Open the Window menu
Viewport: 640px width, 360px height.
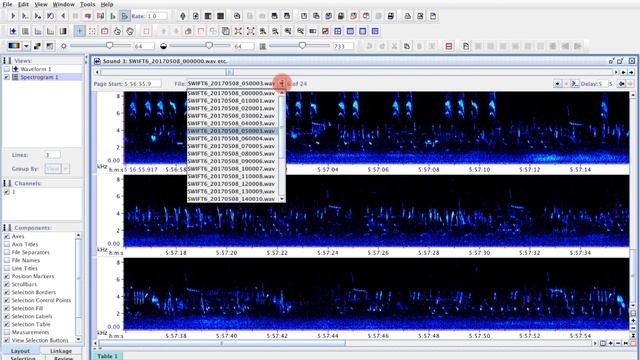pyautogui.click(x=64, y=4)
